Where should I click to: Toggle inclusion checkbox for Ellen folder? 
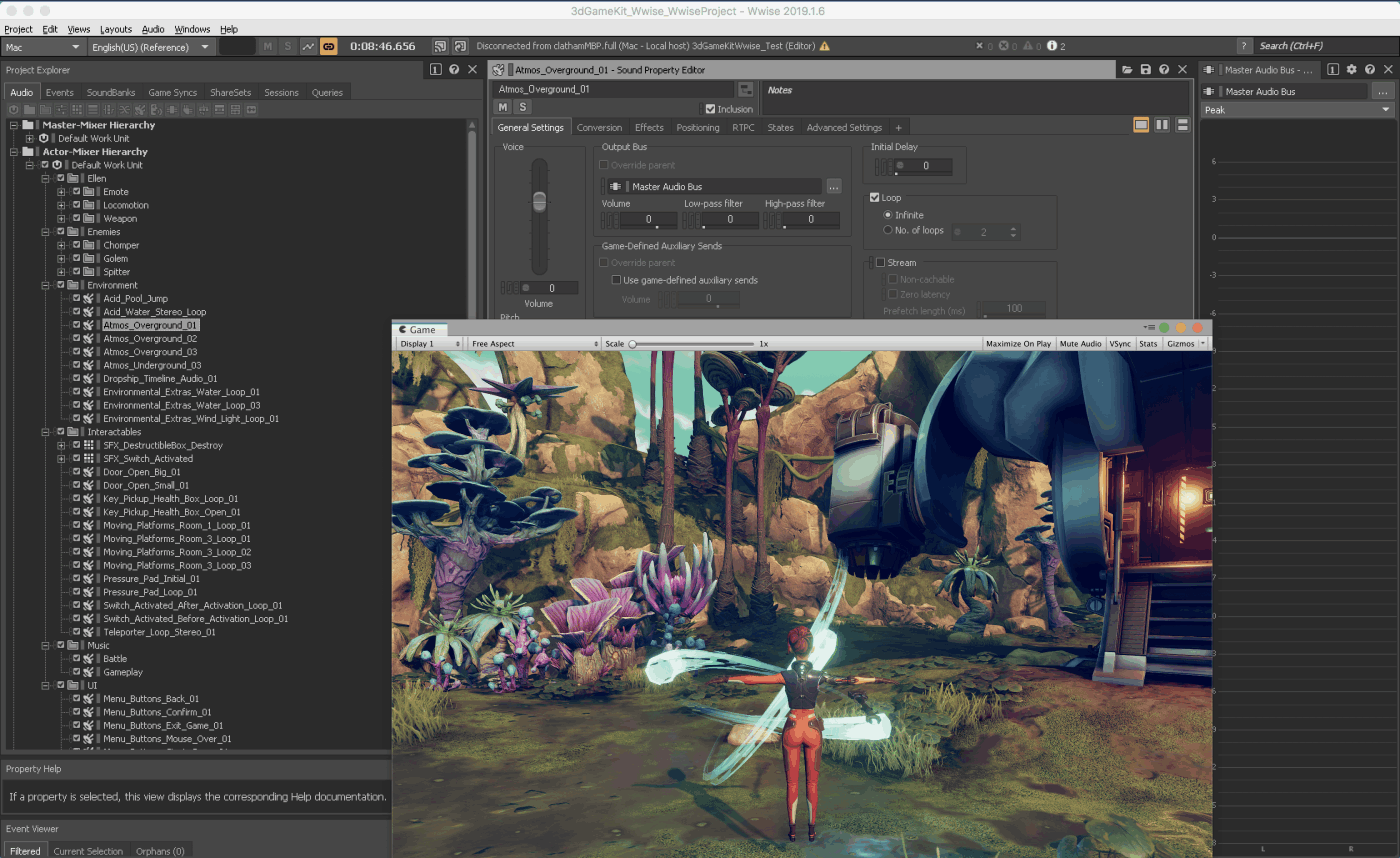click(61, 178)
